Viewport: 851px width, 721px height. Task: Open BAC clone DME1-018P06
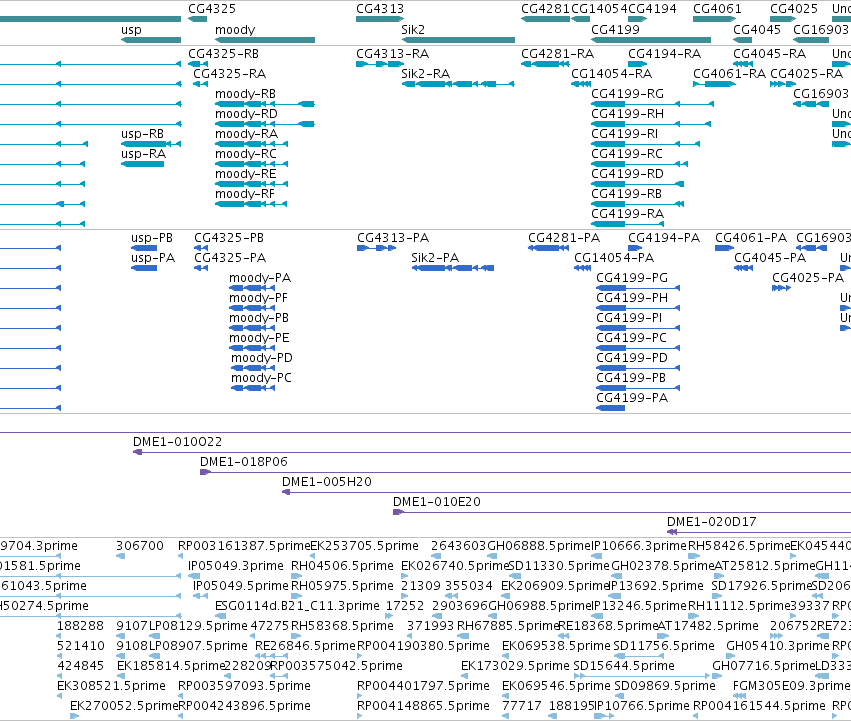pyautogui.click(x=244, y=462)
